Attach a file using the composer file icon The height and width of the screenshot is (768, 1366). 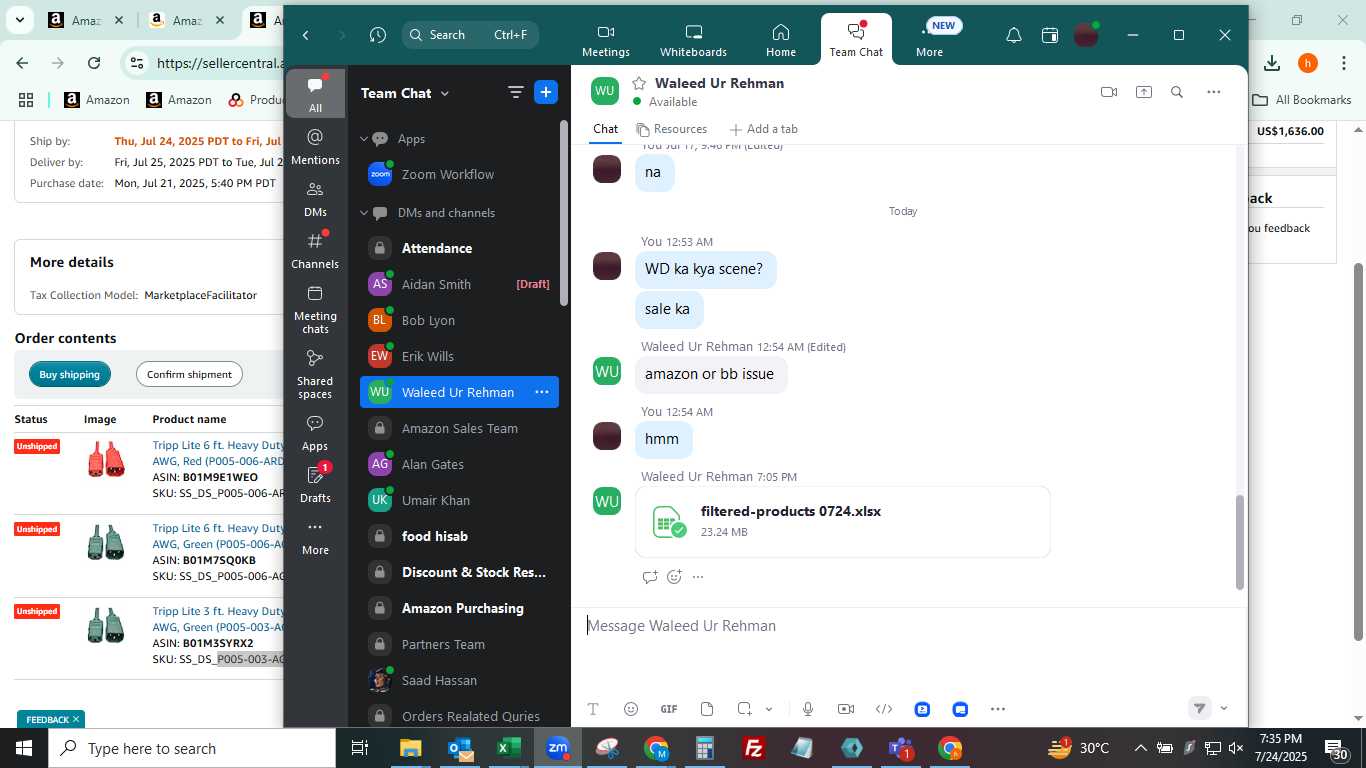(707, 709)
